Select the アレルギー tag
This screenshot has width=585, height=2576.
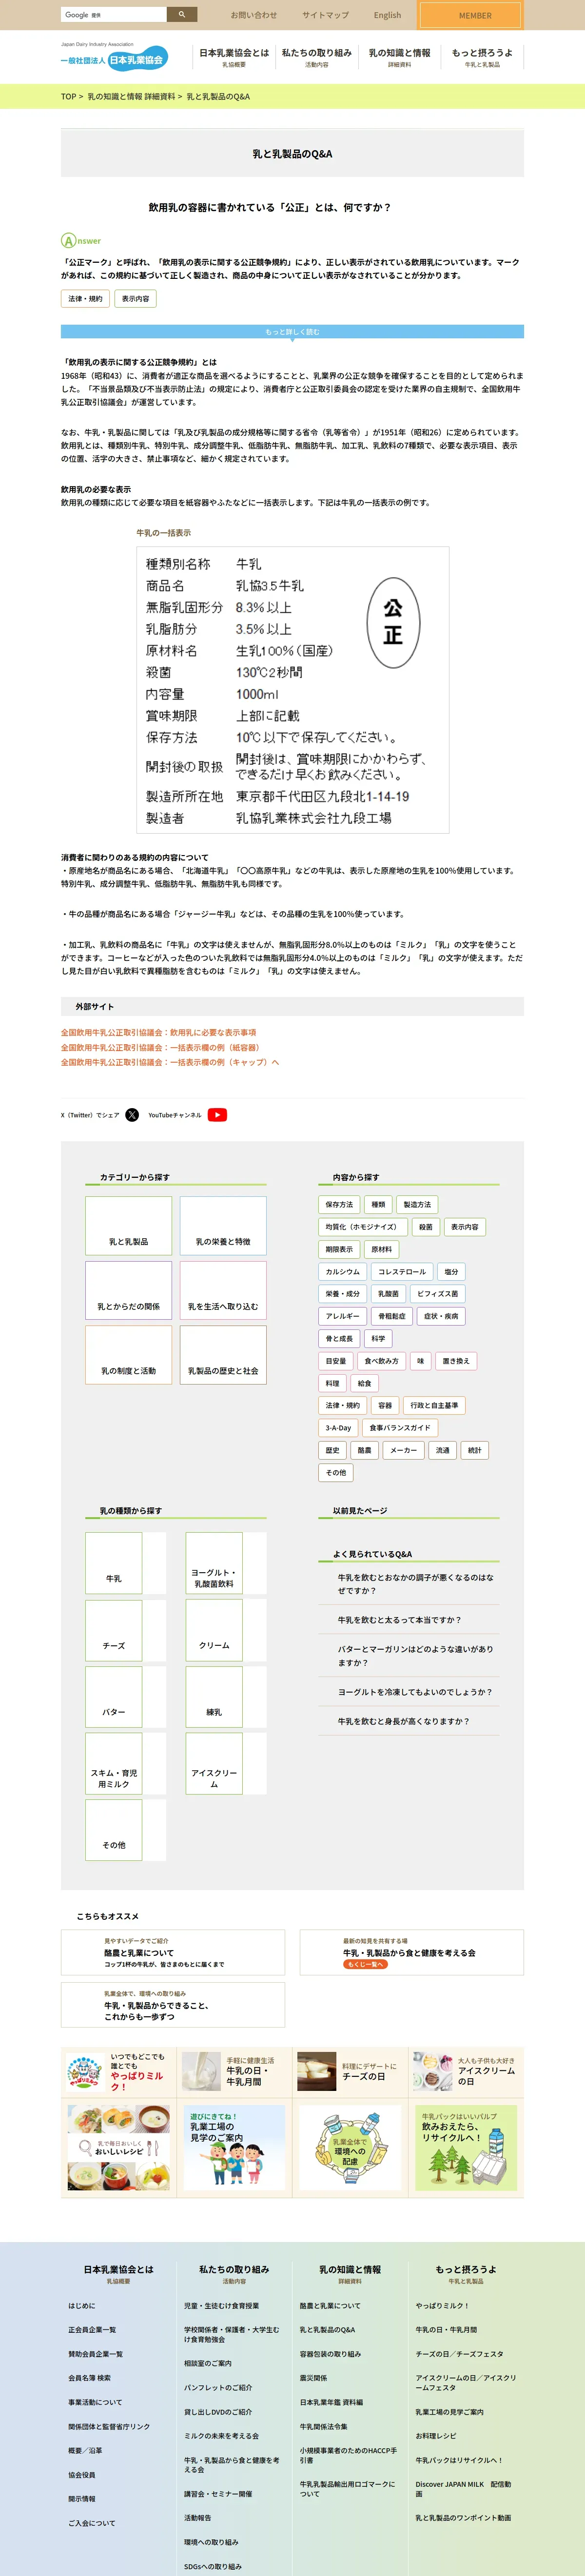click(342, 1317)
